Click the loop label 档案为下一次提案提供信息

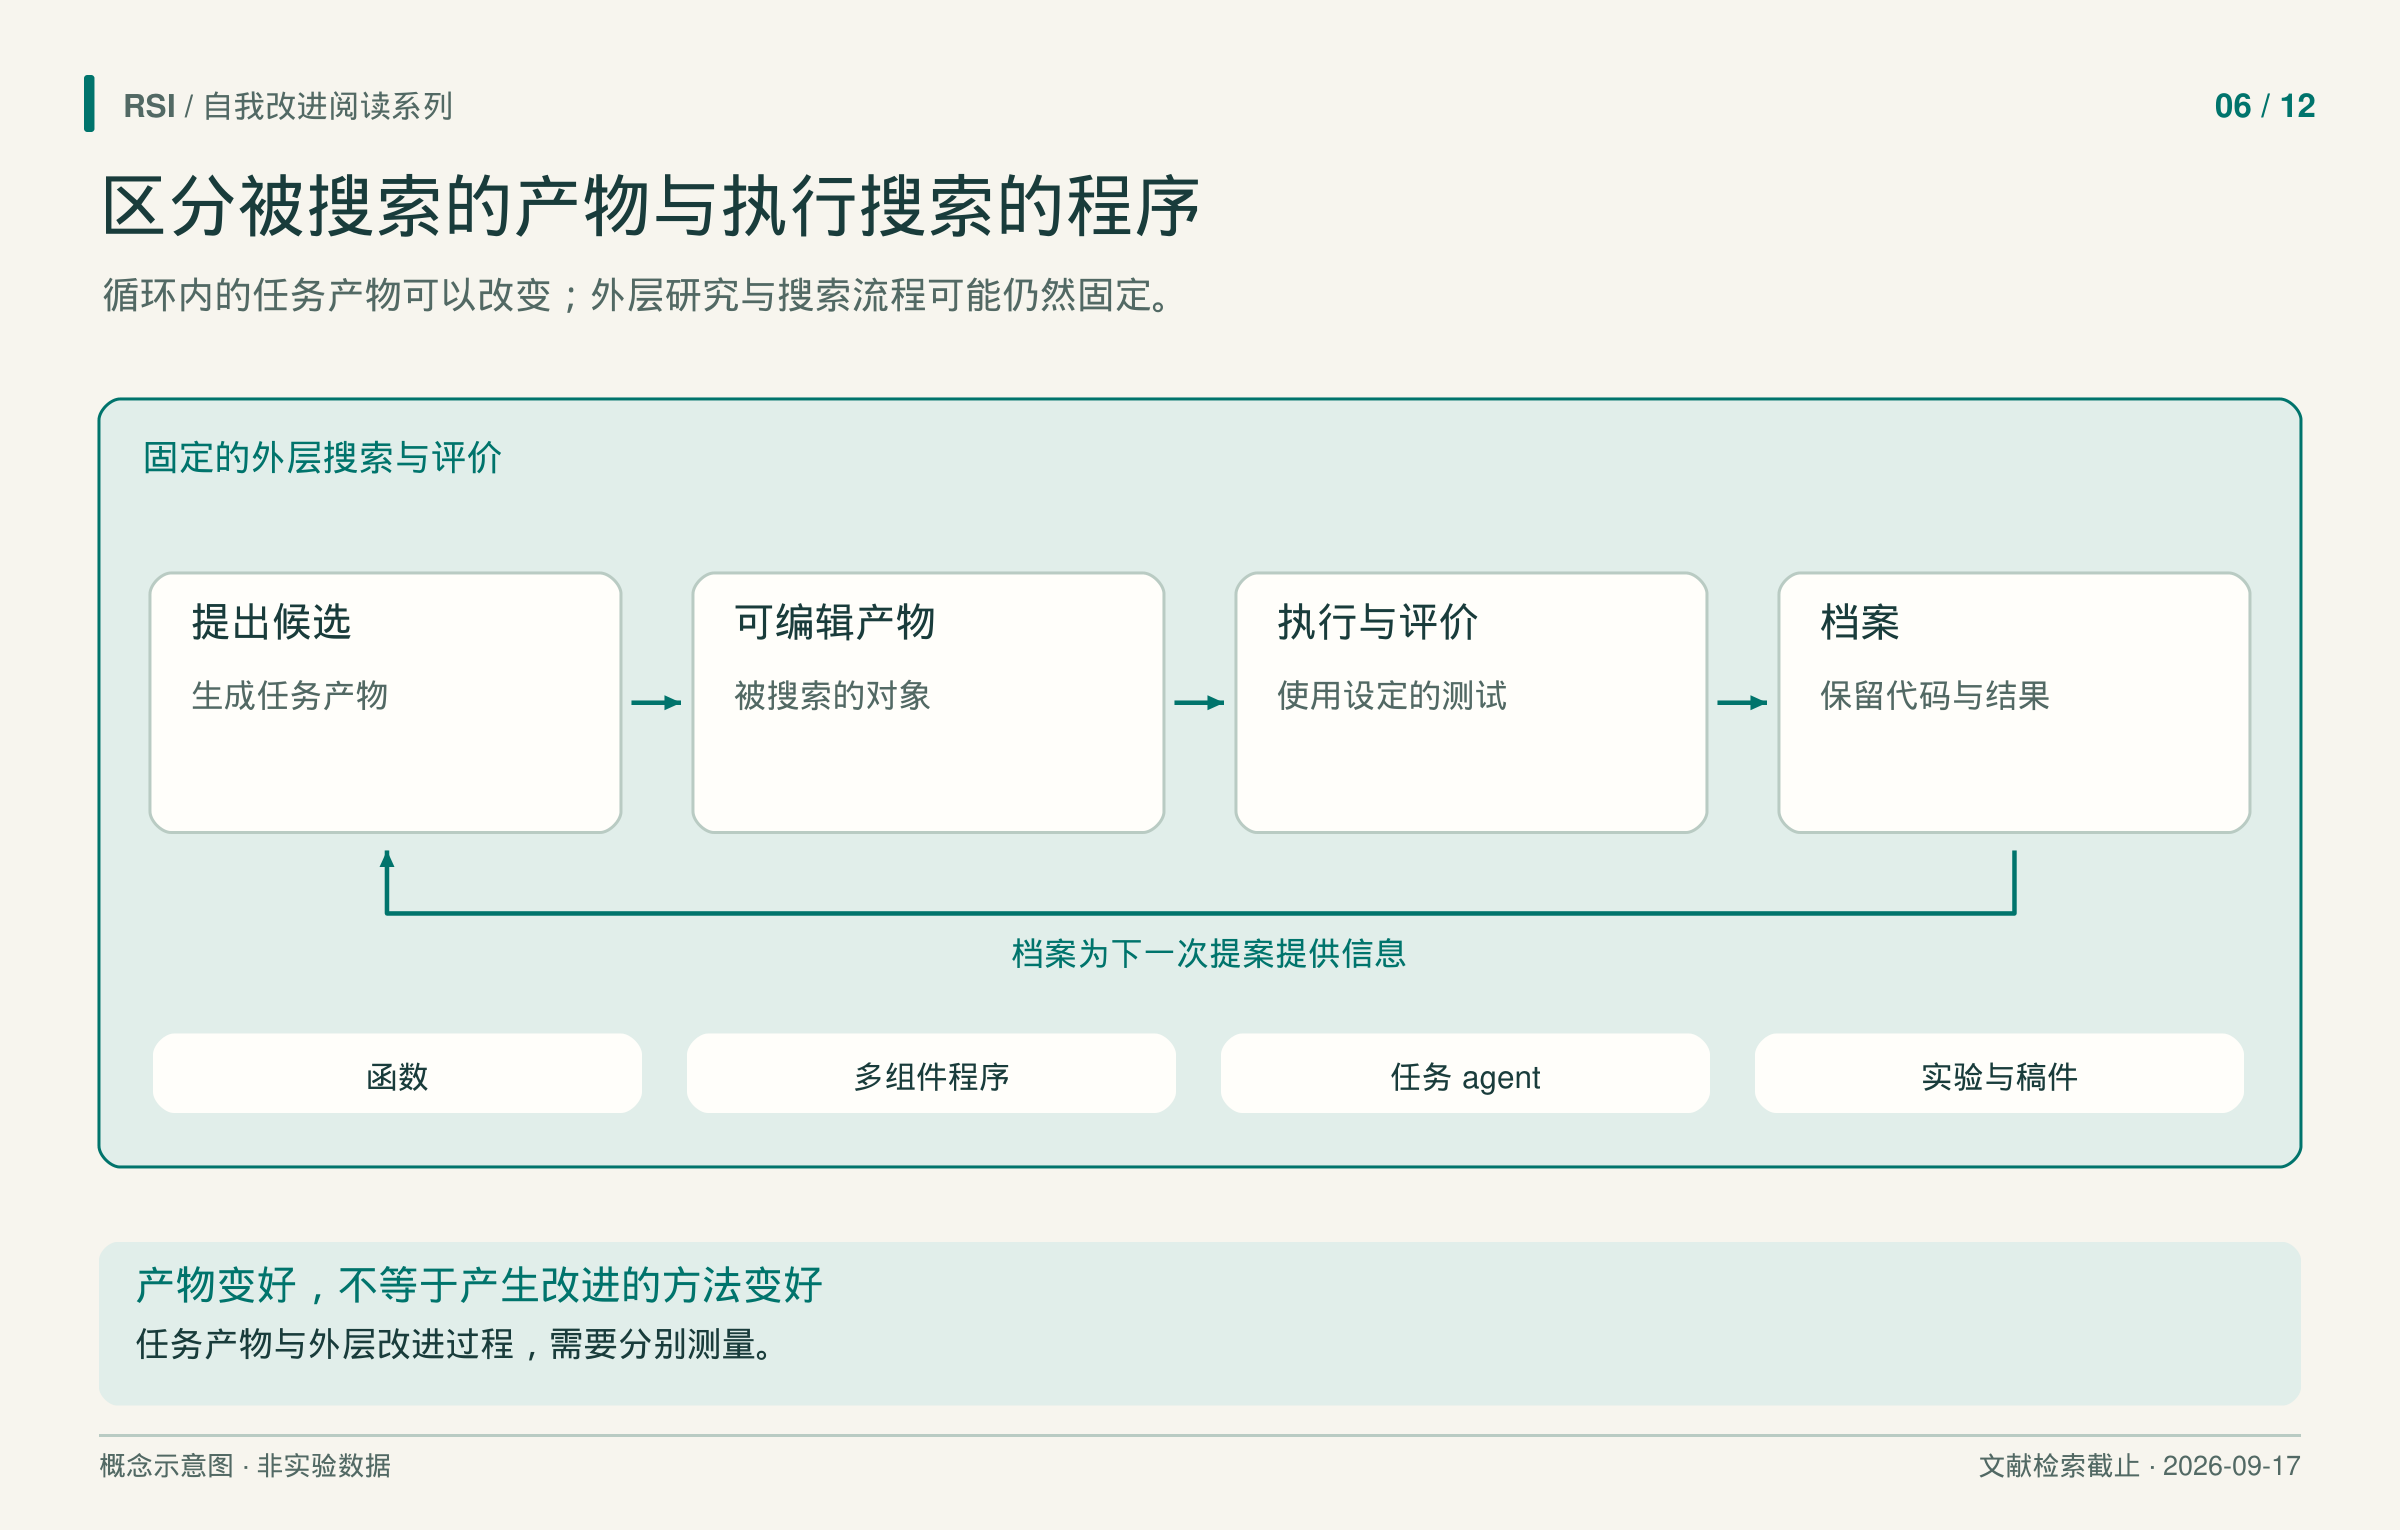(x=1208, y=953)
